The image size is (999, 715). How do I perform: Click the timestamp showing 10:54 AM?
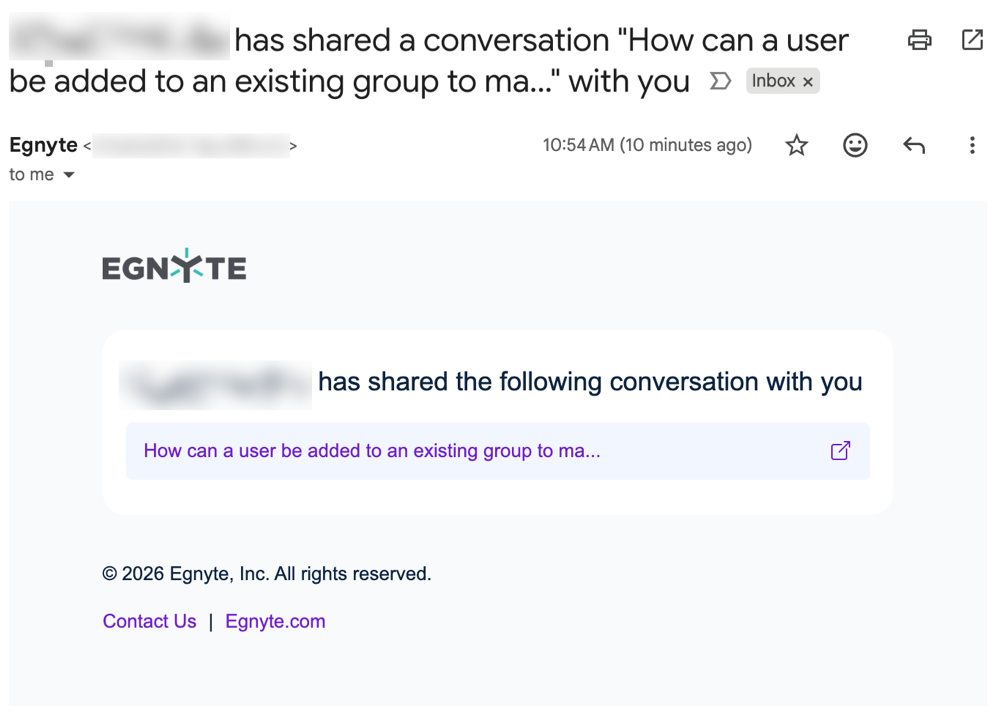[647, 145]
